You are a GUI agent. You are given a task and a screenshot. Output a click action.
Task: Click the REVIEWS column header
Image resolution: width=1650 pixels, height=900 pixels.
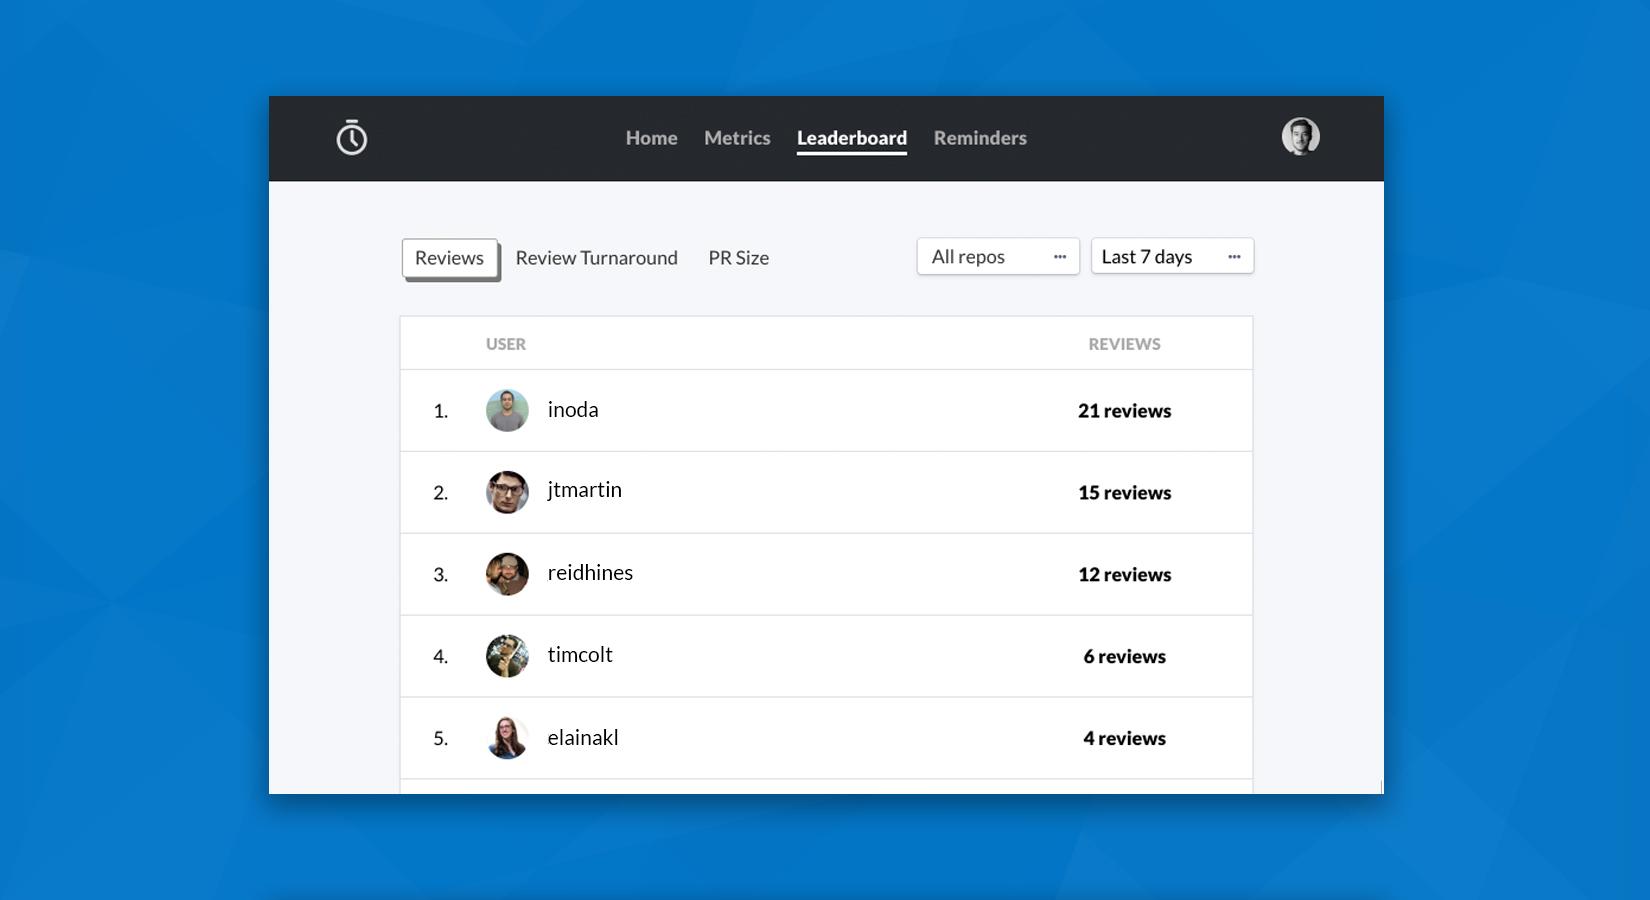(x=1124, y=344)
